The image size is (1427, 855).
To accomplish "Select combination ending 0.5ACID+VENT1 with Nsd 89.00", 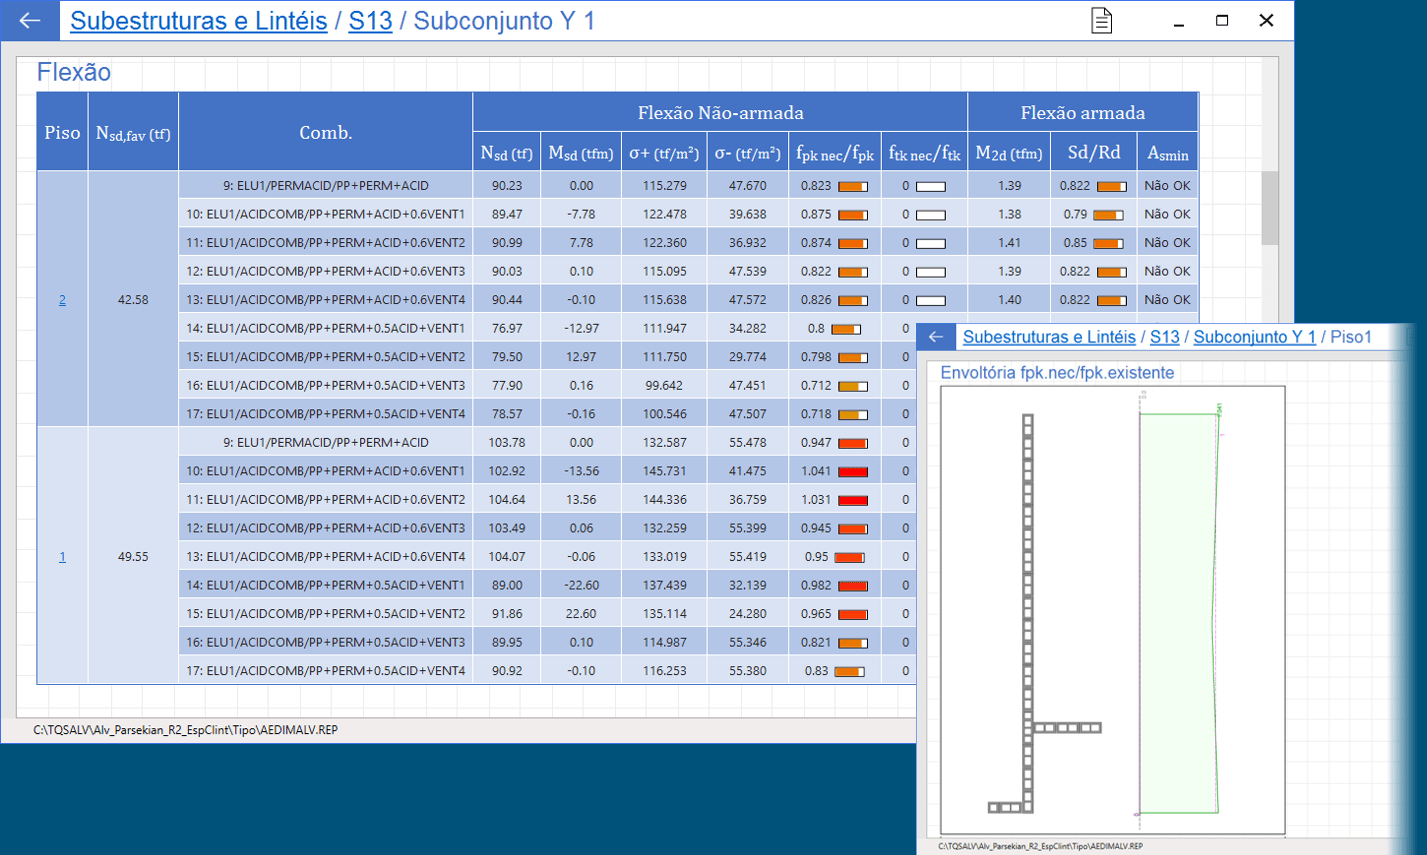I will 325,585.
